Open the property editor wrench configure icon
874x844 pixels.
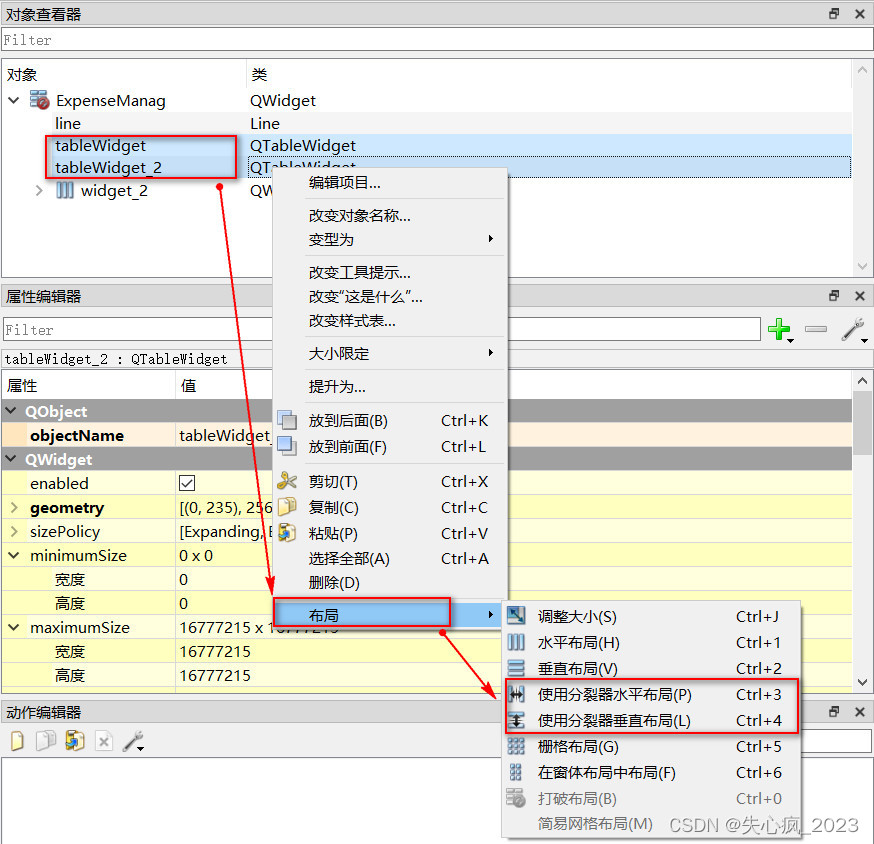[x=851, y=329]
